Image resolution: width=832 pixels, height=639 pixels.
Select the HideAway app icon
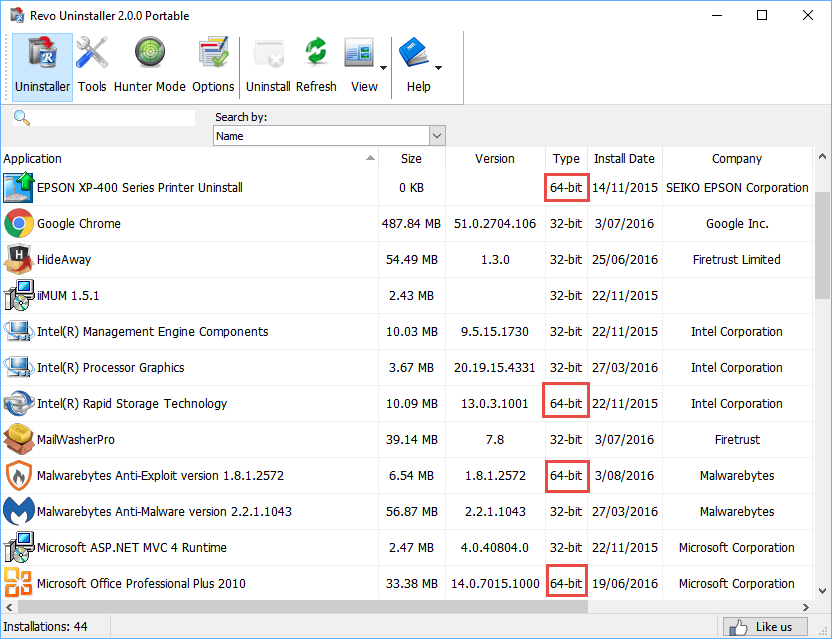coord(19,260)
